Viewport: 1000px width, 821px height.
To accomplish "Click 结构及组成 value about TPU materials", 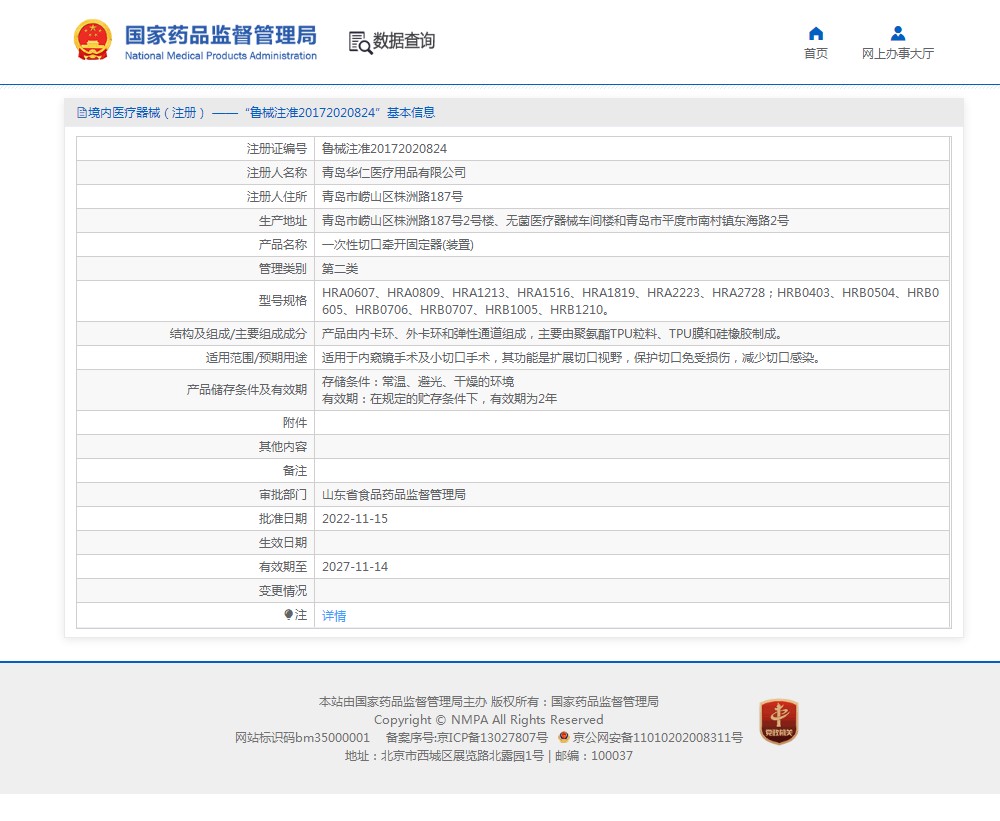I will (552, 334).
